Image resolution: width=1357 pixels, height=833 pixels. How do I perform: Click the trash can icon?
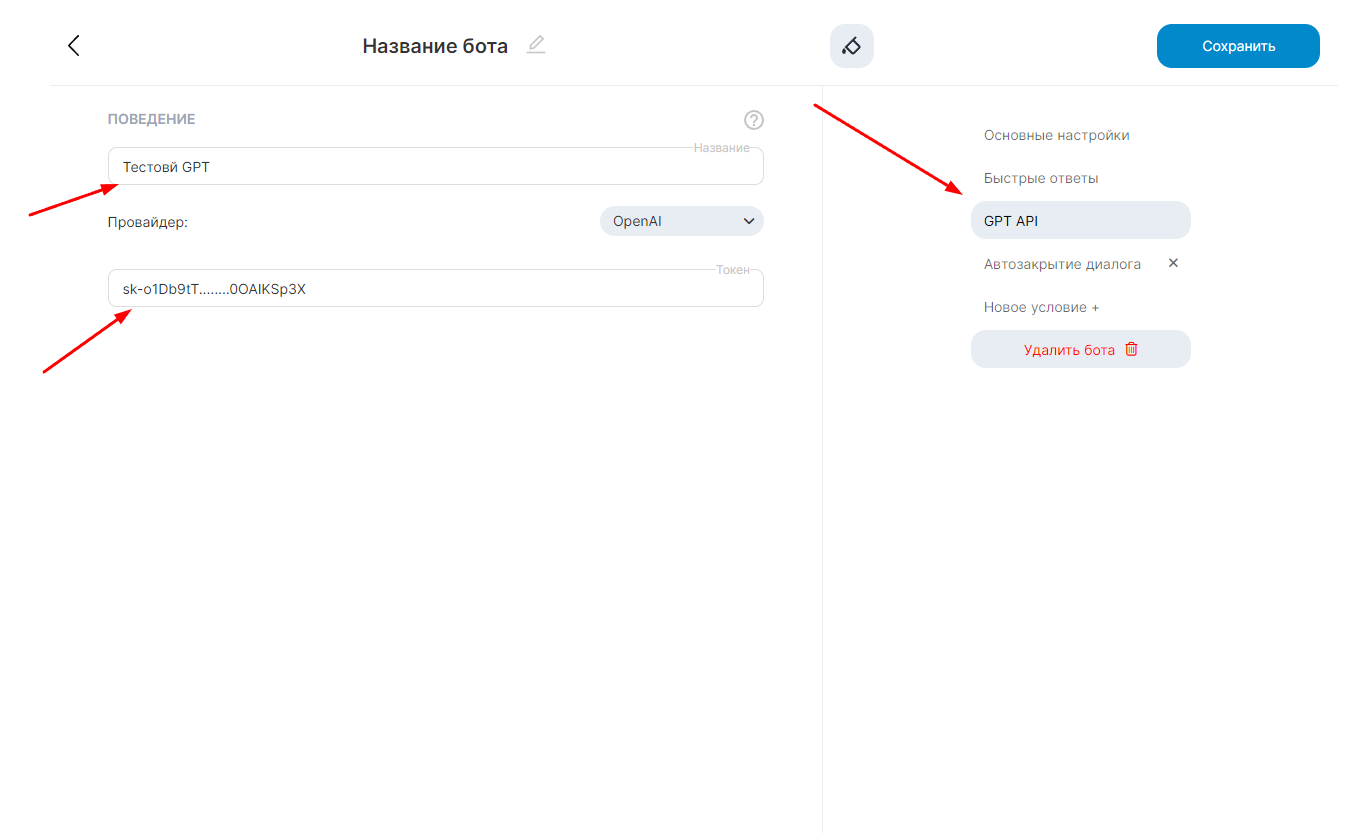click(x=1131, y=349)
